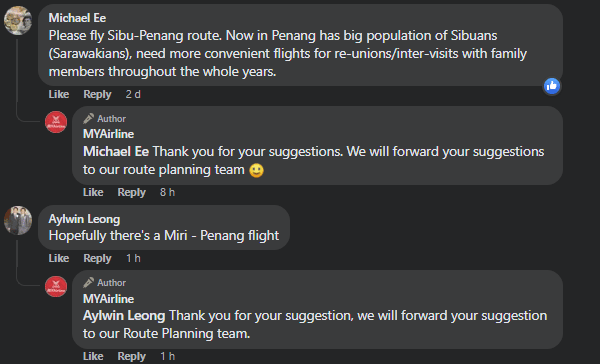Open MYAirline avatar on first reply
The image size is (600, 364).
[56, 122]
